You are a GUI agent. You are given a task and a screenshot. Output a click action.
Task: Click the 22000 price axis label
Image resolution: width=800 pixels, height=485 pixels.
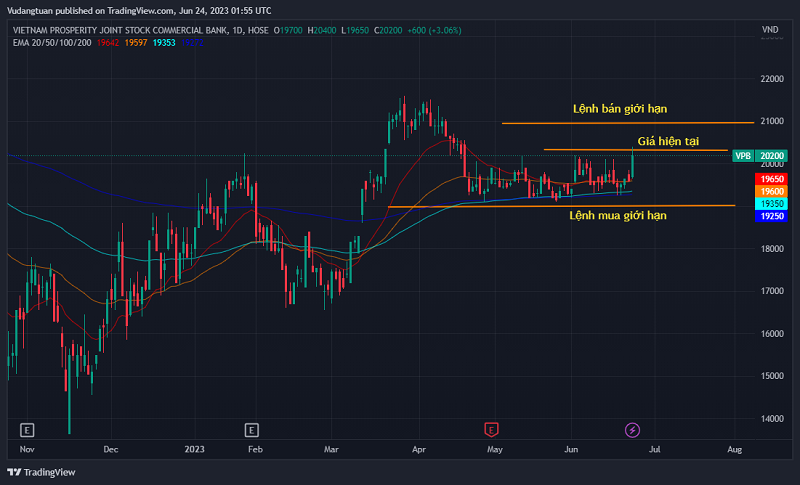pos(769,78)
